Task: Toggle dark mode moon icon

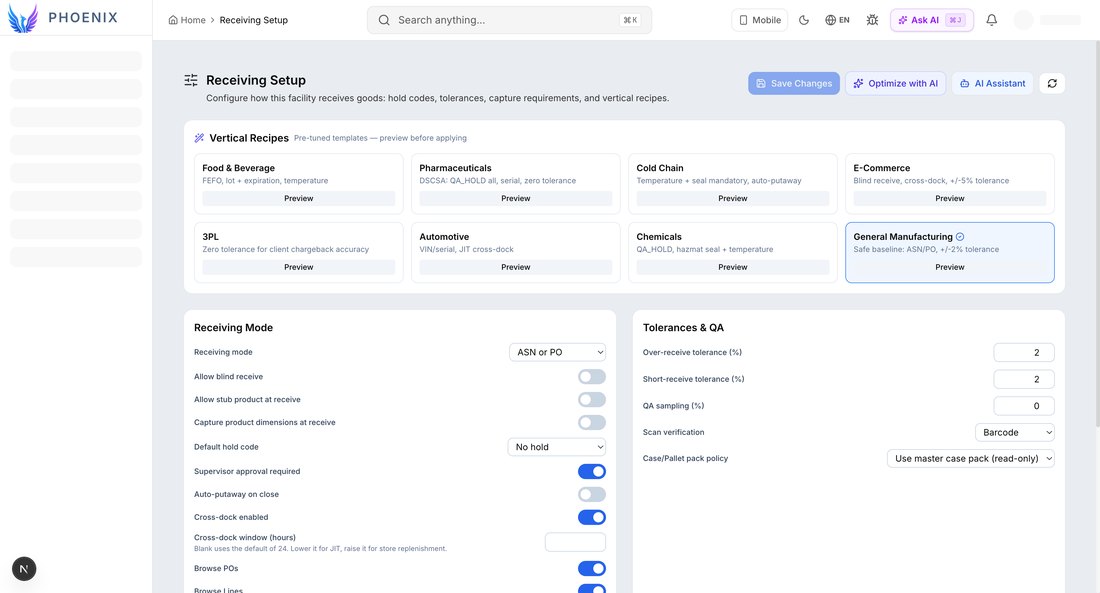Action: click(804, 20)
